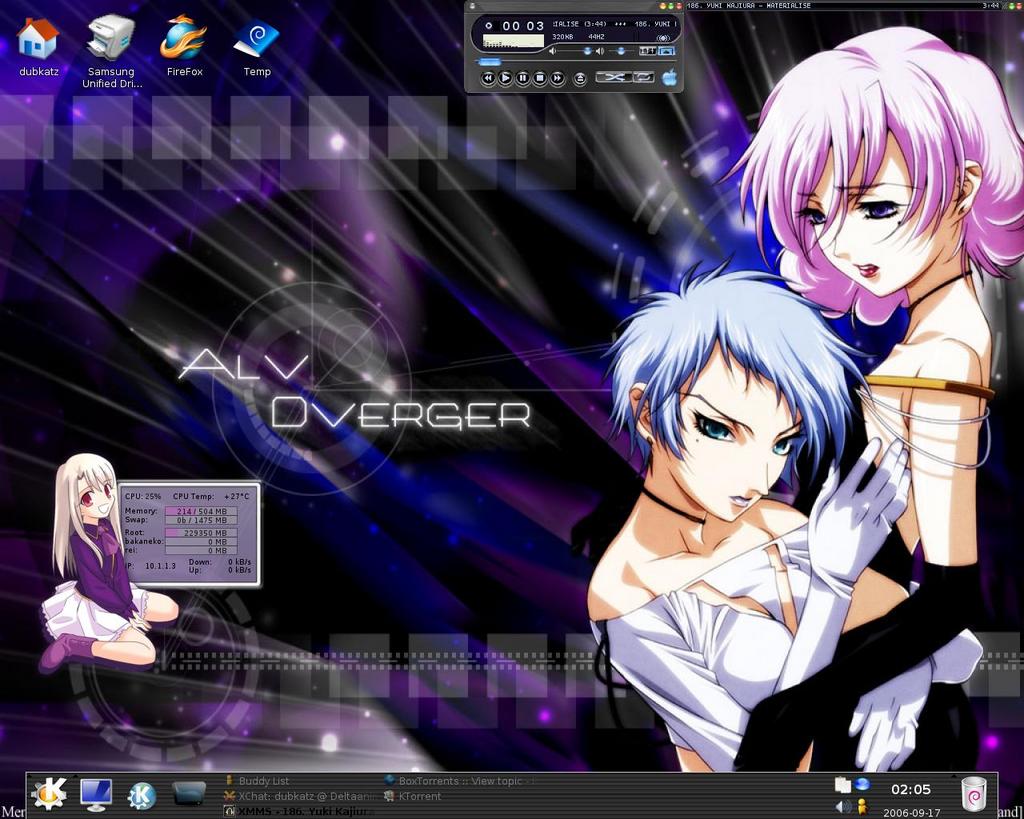Click the XMMS play button

(505, 78)
